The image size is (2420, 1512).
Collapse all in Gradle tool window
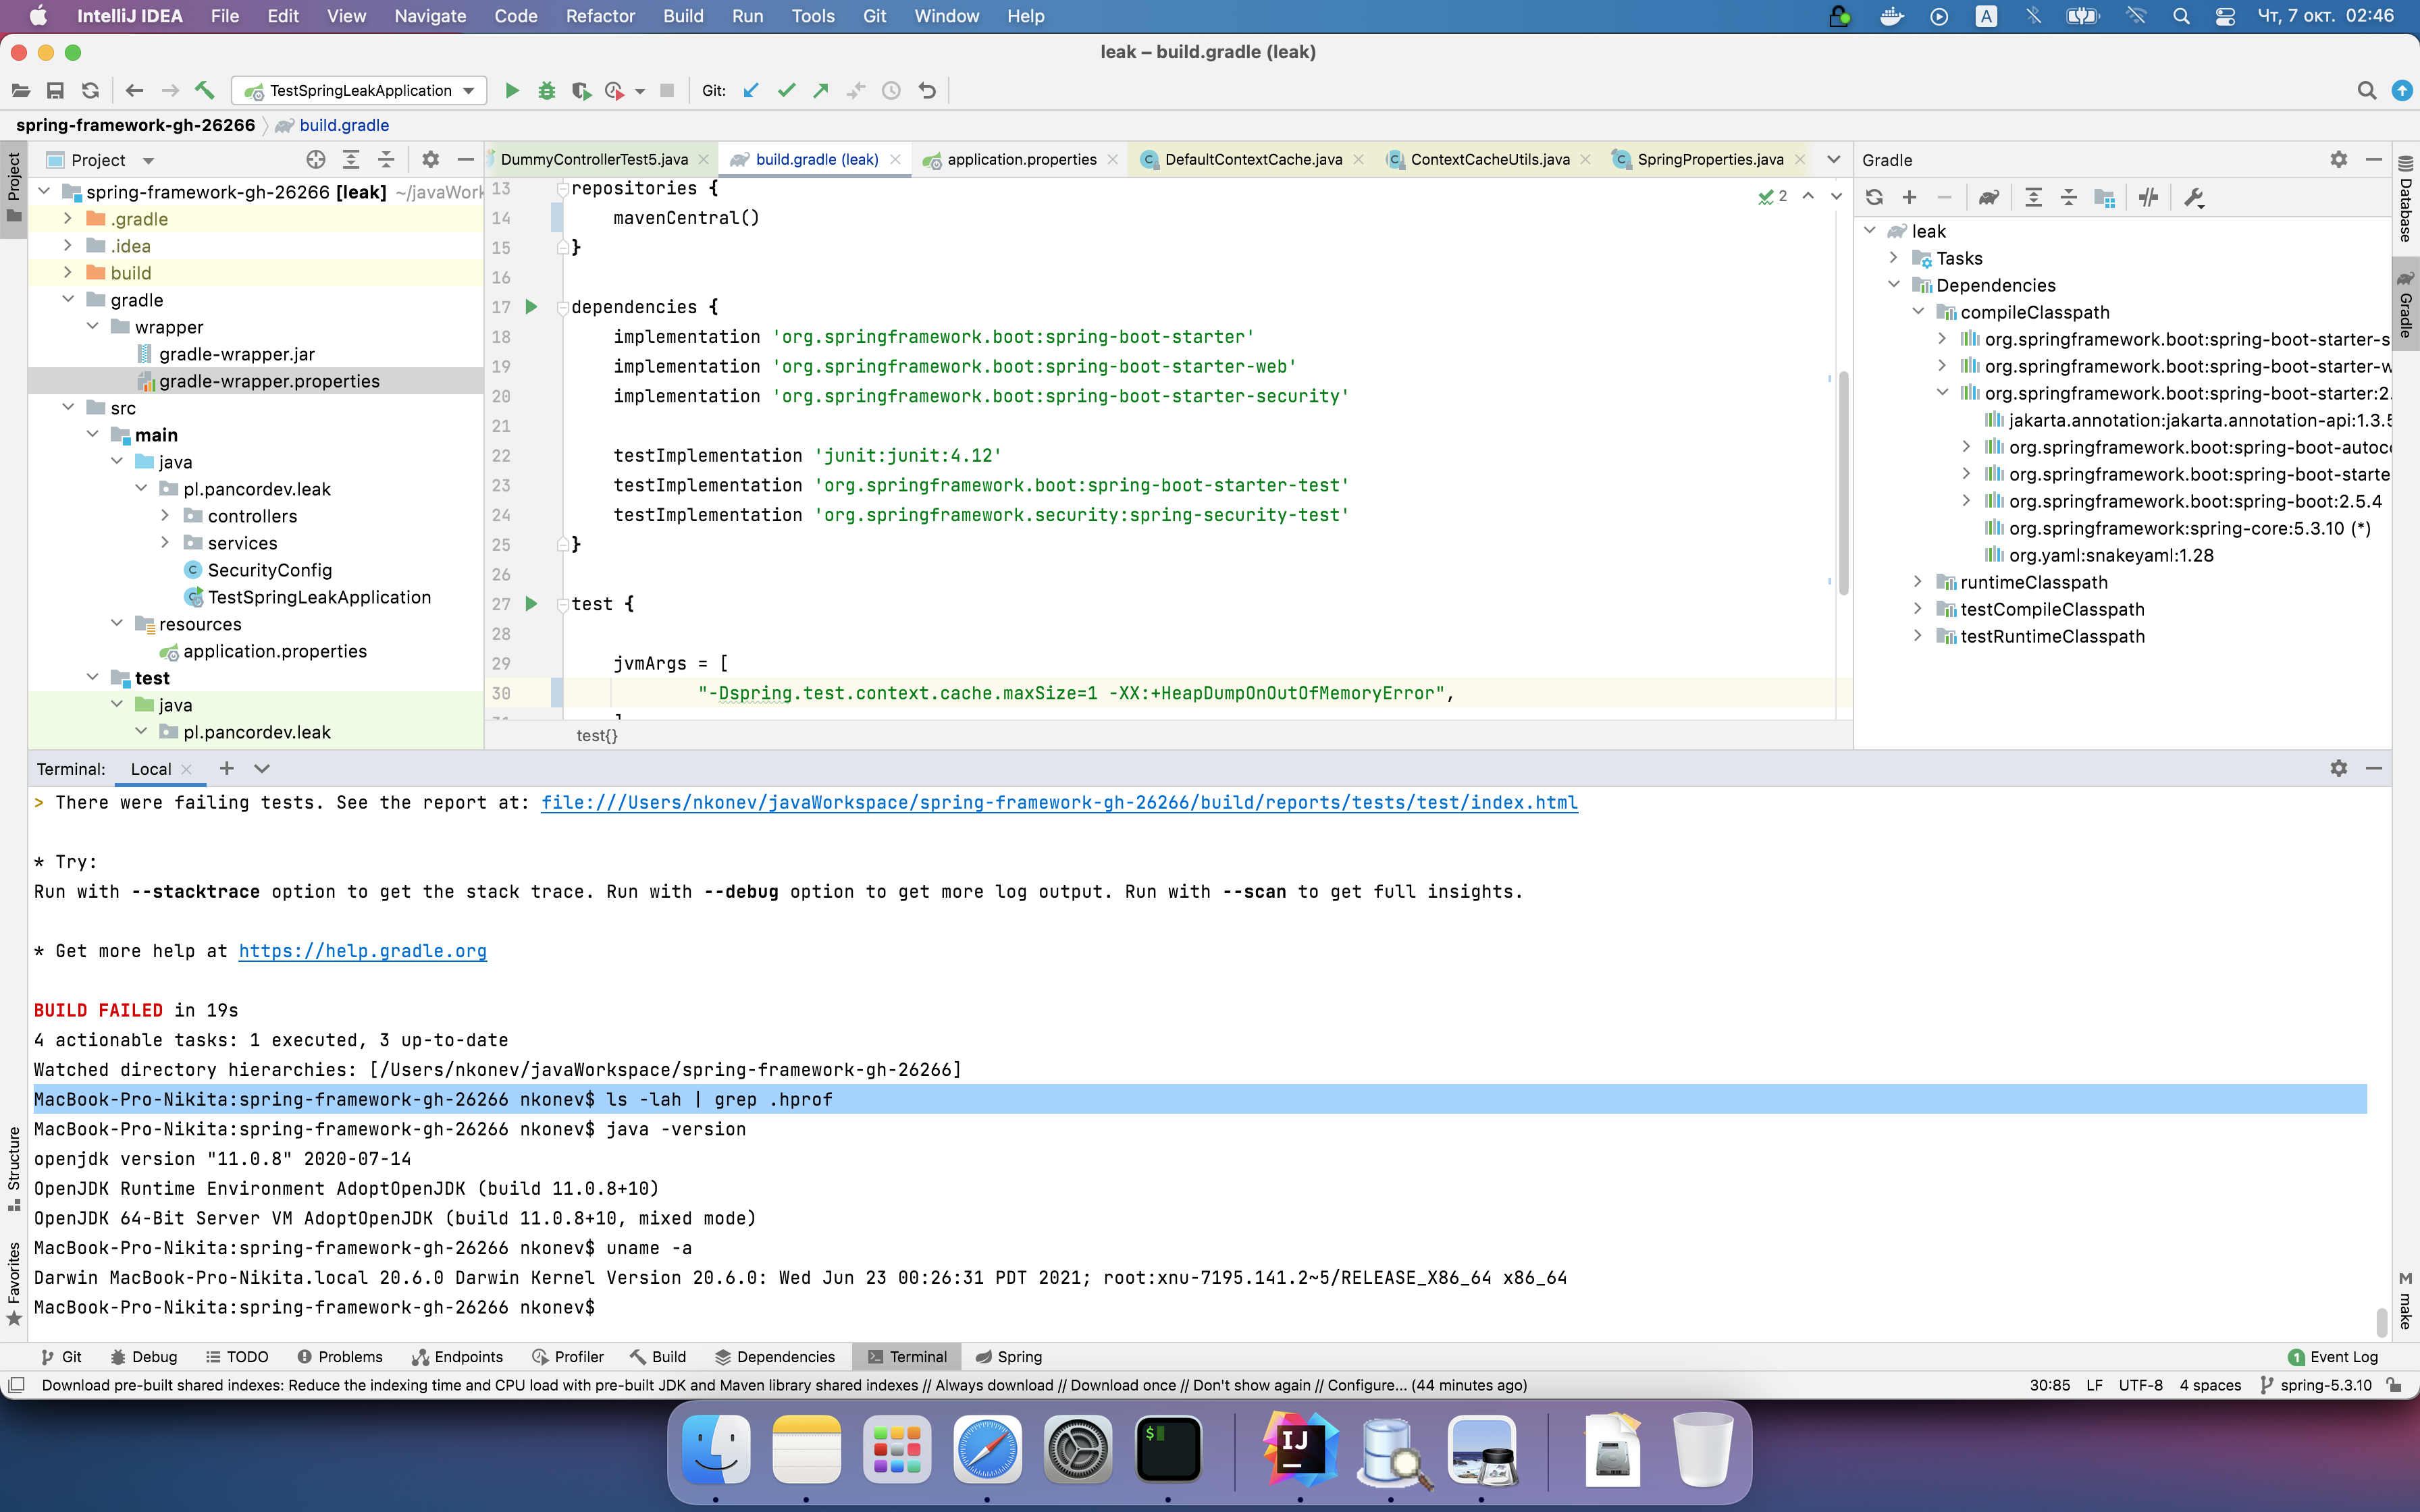click(2069, 198)
